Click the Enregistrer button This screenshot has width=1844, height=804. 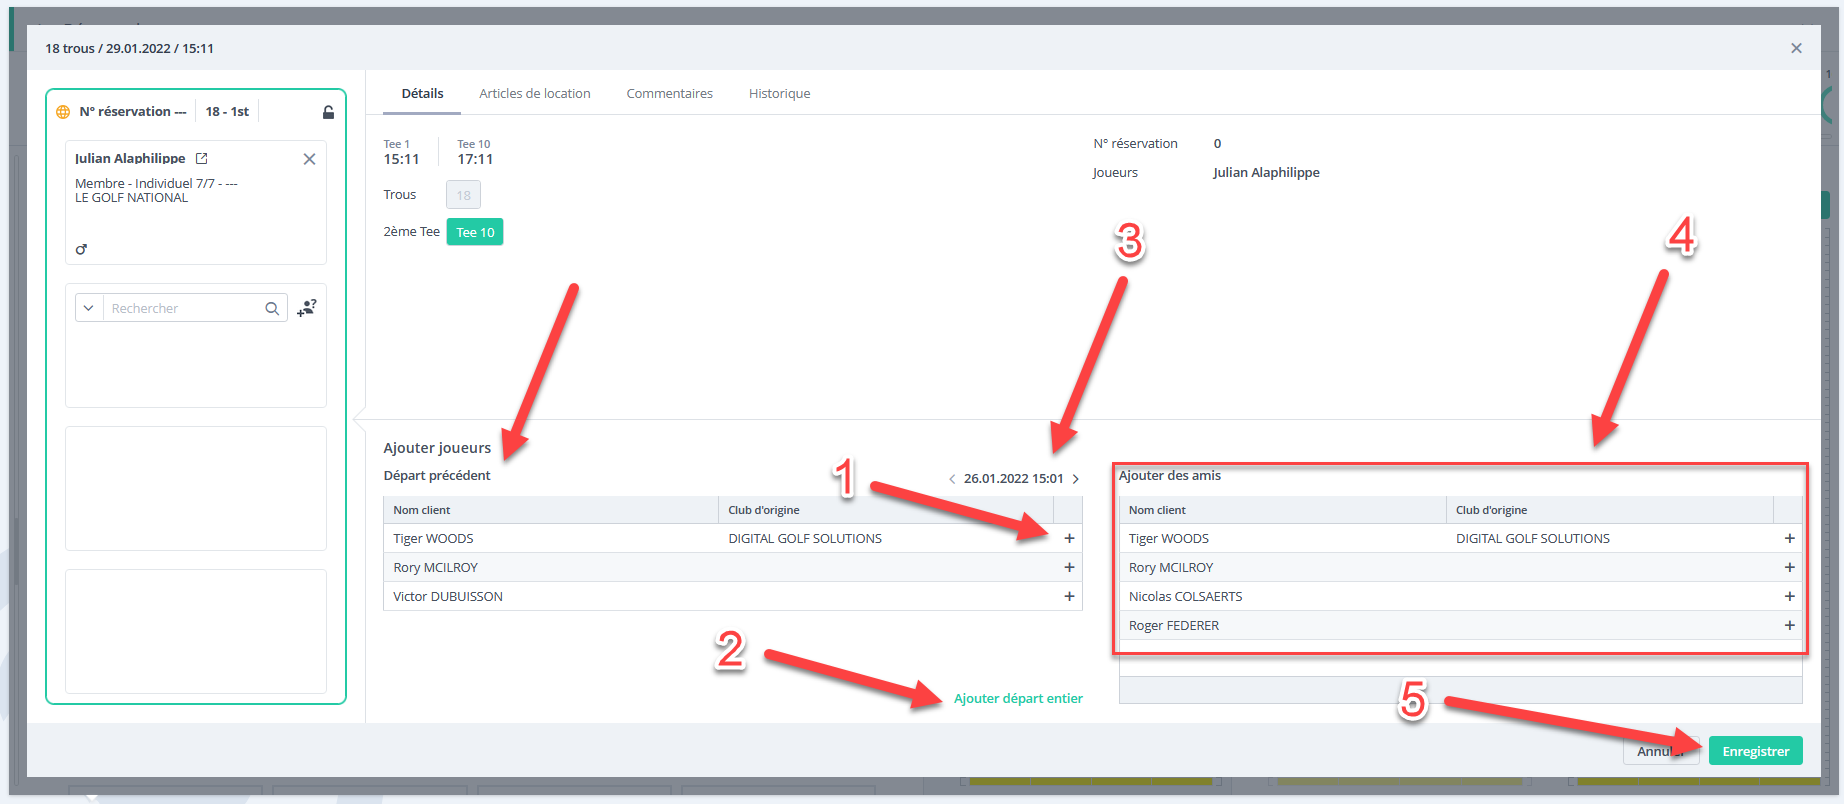(1756, 751)
